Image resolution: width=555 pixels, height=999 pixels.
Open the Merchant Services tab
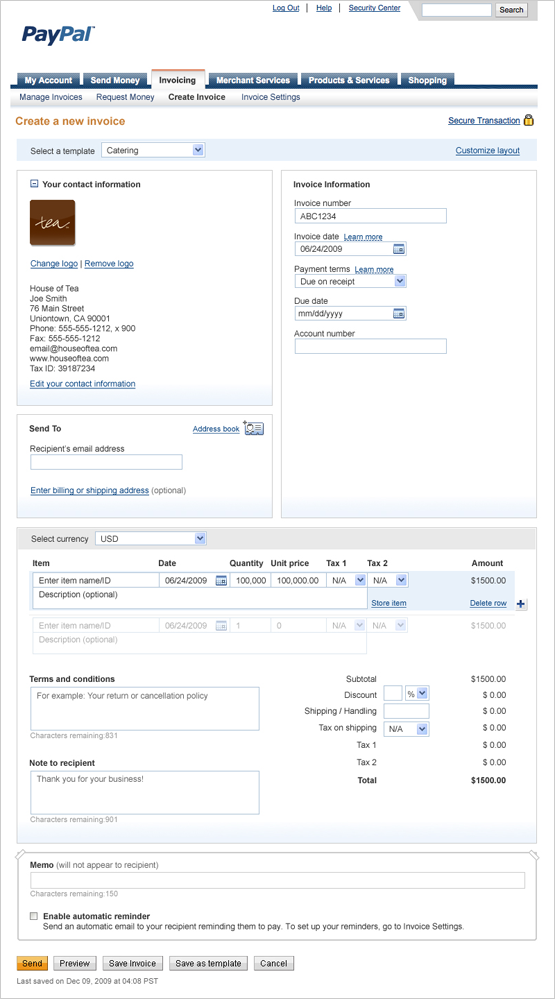253,80
